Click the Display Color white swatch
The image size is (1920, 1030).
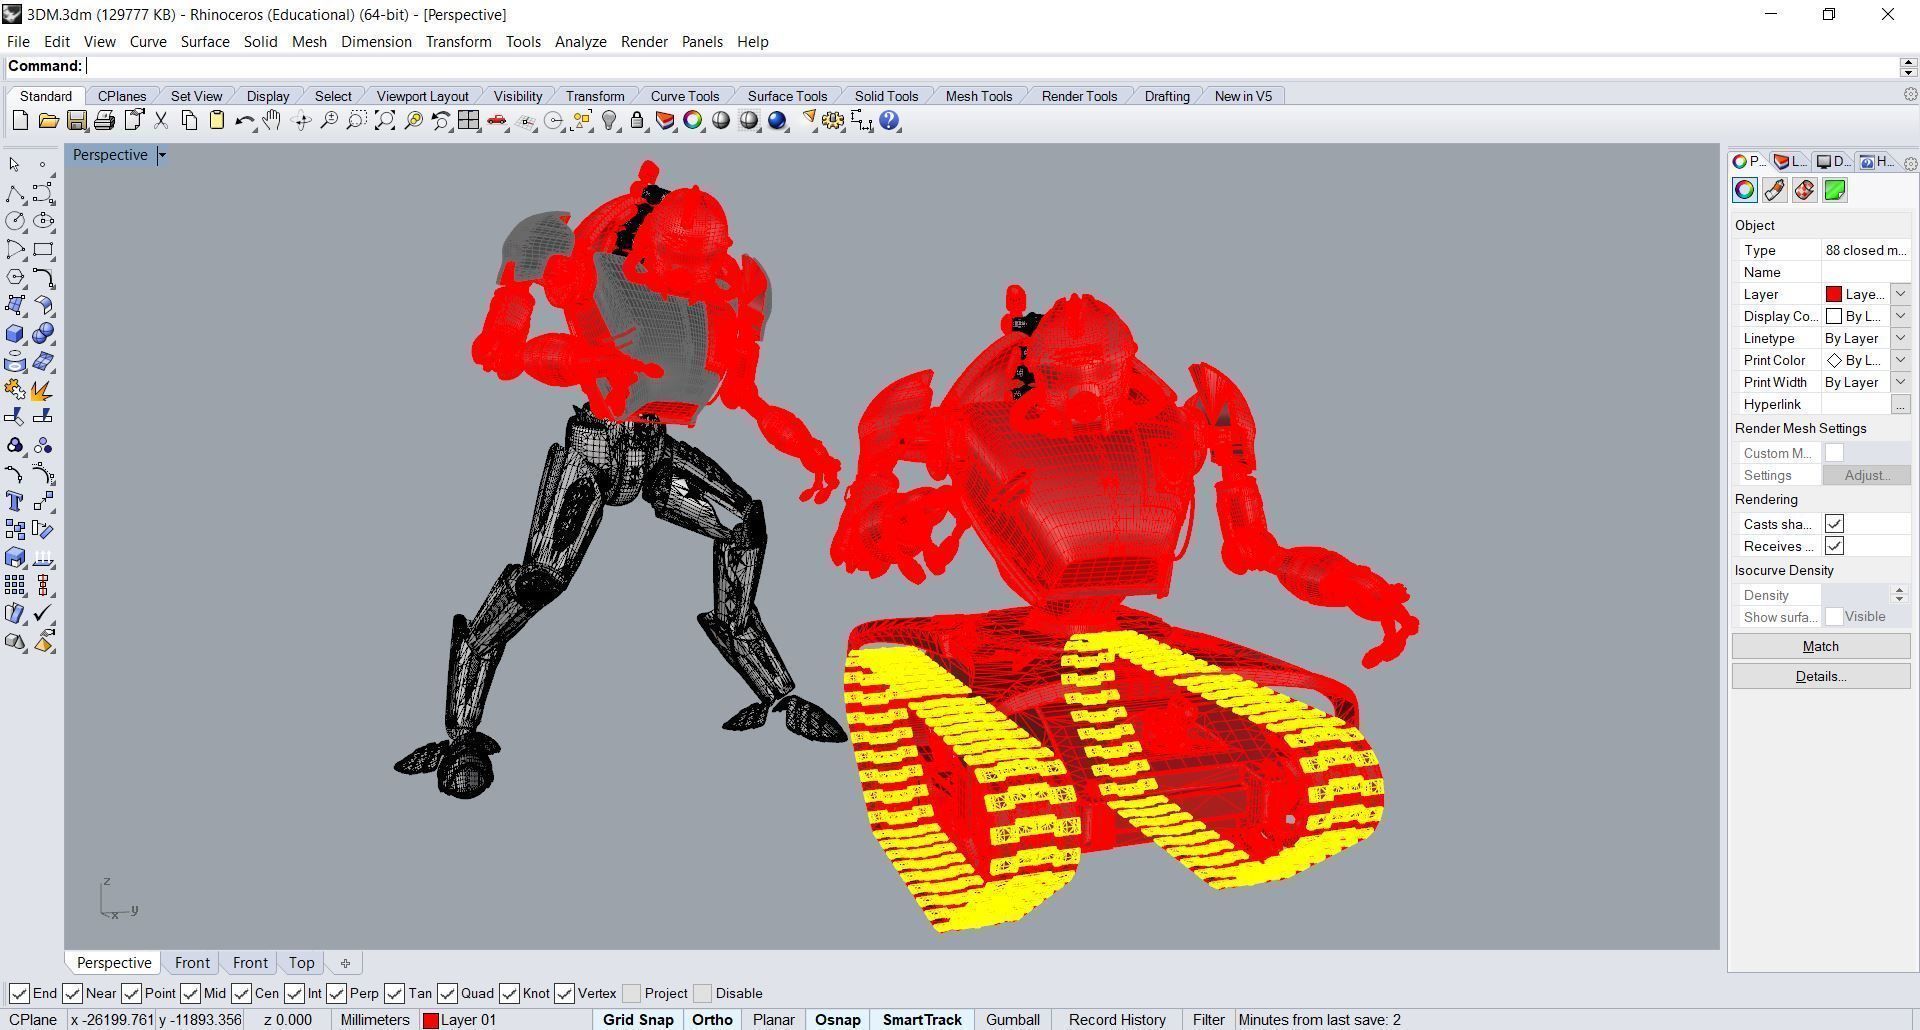pyautogui.click(x=1834, y=316)
